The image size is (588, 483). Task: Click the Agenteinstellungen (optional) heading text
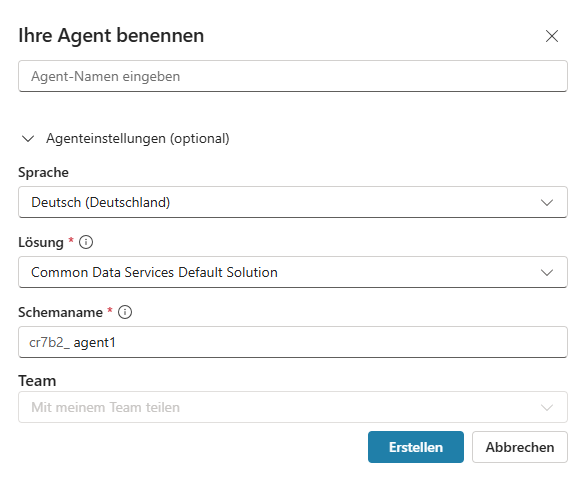pyautogui.click(x=138, y=138)
